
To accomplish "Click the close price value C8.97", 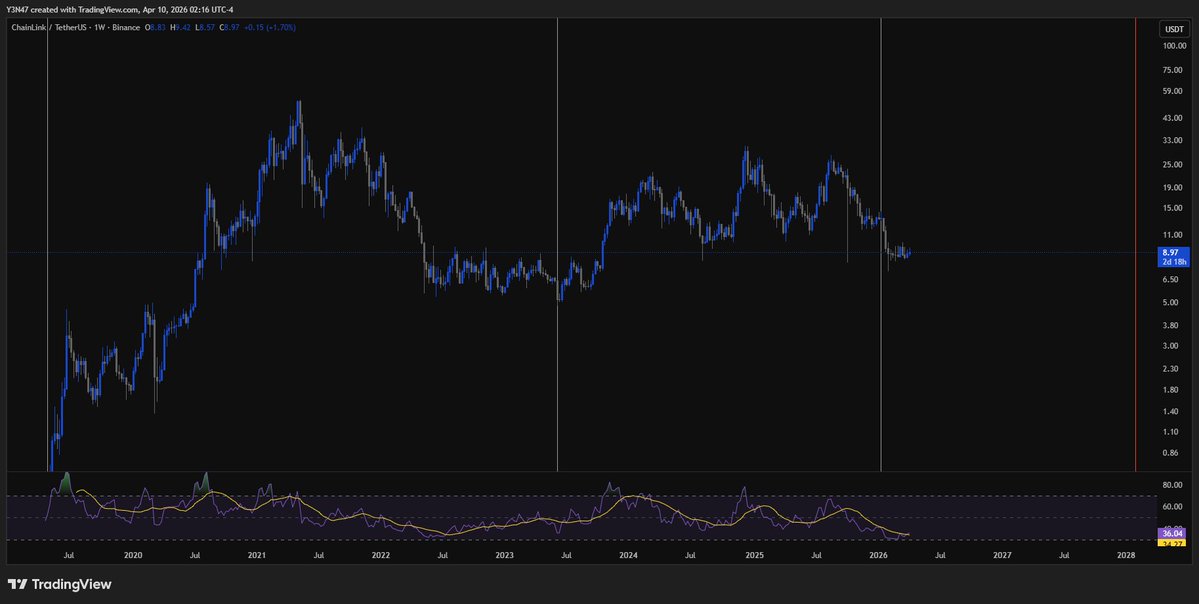I will coord(229,28).
